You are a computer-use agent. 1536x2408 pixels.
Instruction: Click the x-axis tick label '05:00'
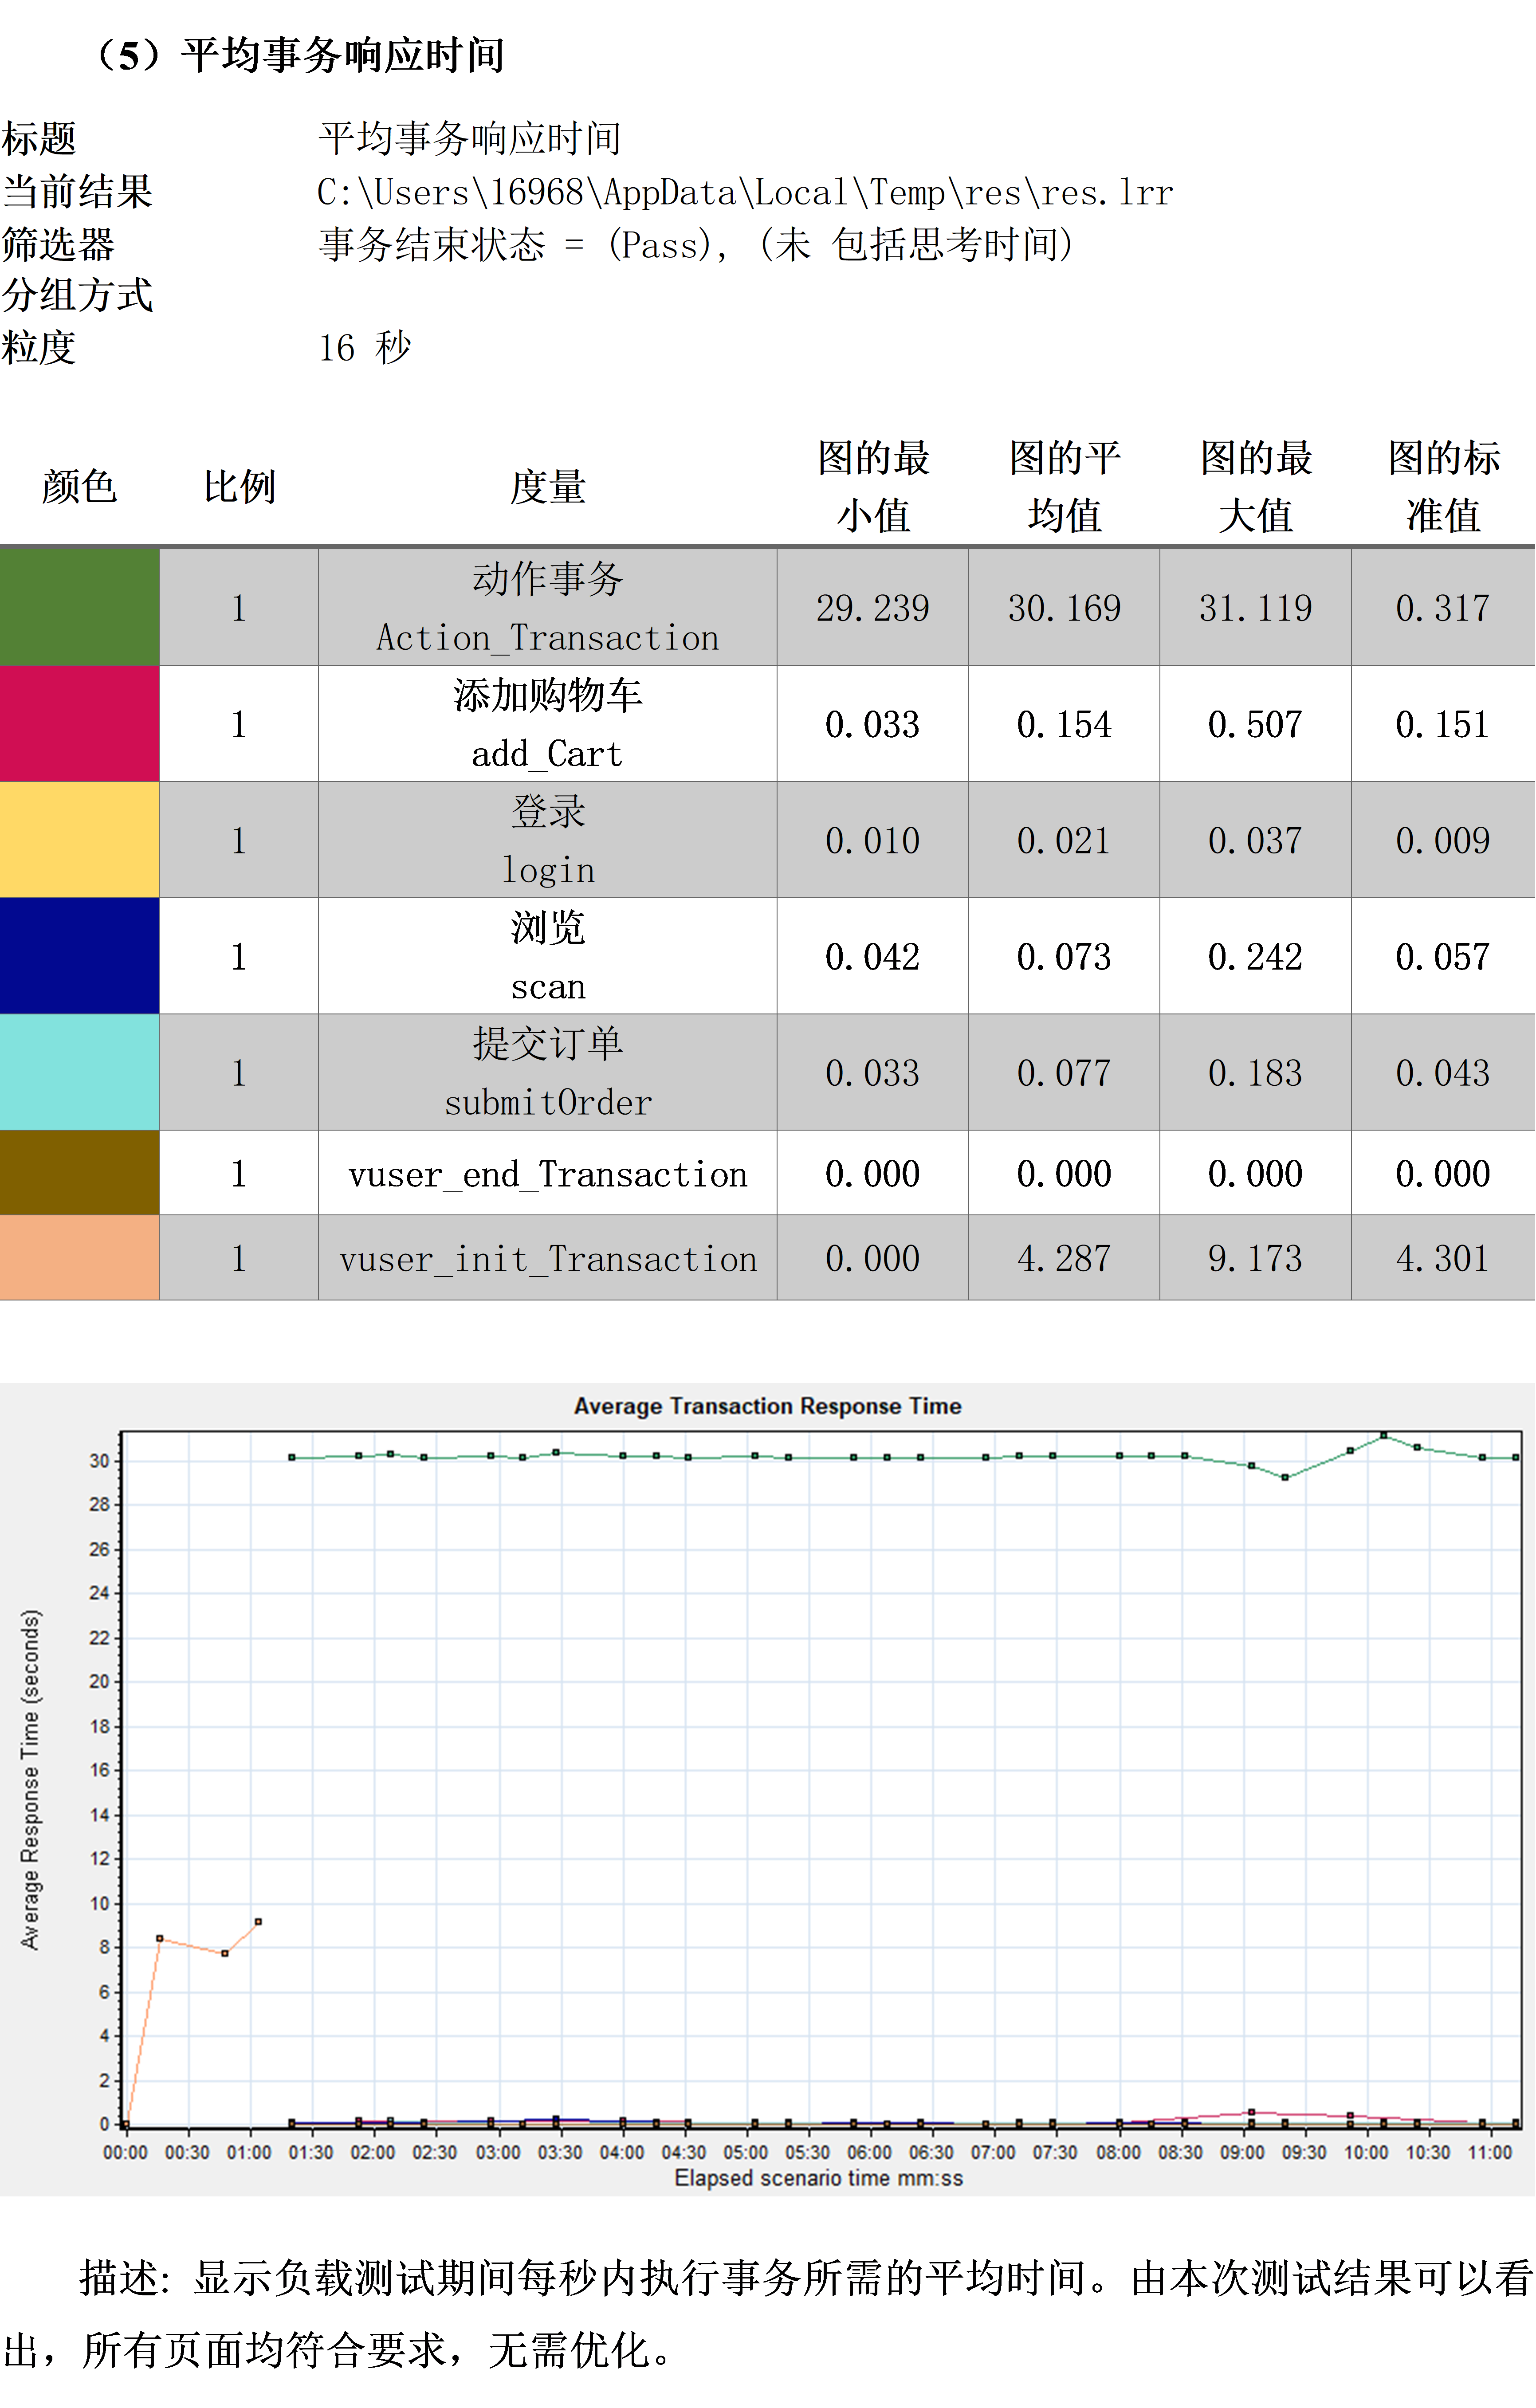745,2152
